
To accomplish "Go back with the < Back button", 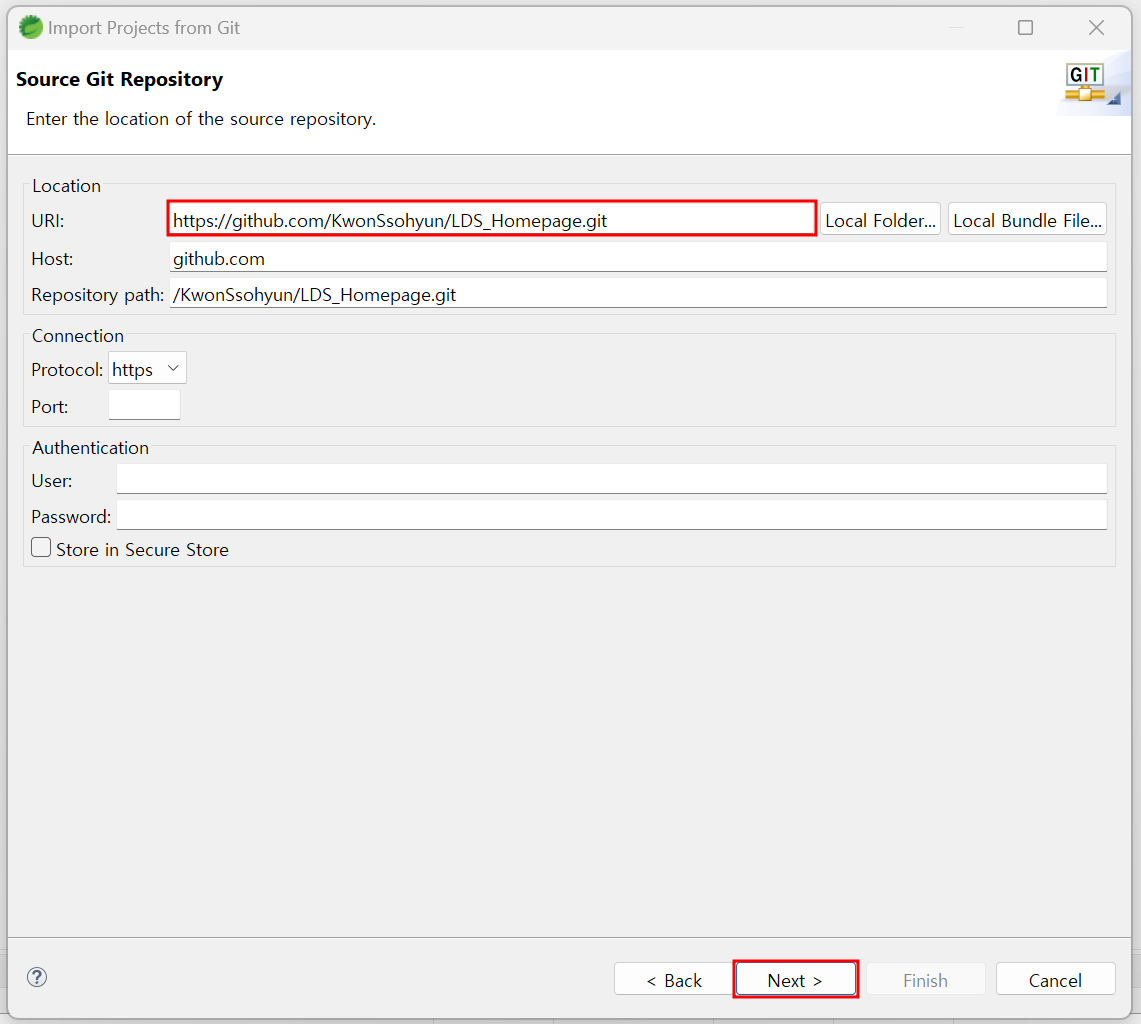I will click(674, 980).
